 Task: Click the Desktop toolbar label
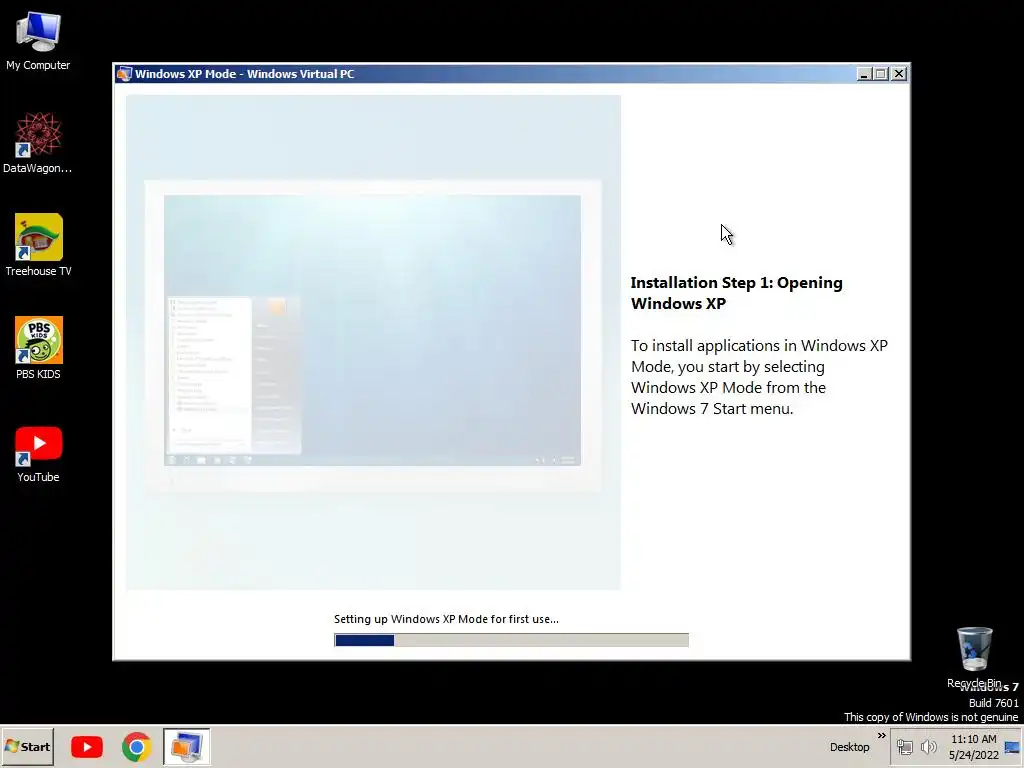click(x=849, y=747)
